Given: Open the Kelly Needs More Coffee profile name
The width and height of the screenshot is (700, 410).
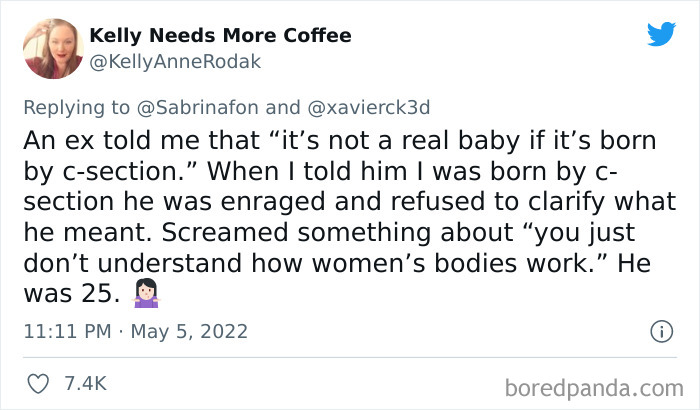Looking at the screenshot, I should pos(221,36).
